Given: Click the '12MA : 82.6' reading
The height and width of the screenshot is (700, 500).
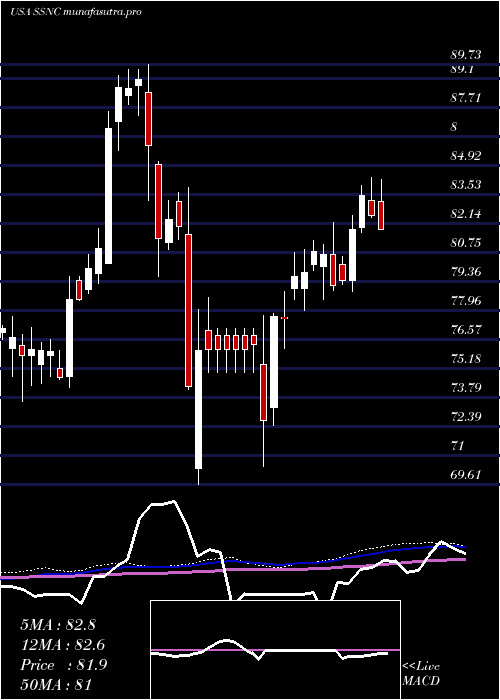Looking at the screenshot, I should 63,645.
